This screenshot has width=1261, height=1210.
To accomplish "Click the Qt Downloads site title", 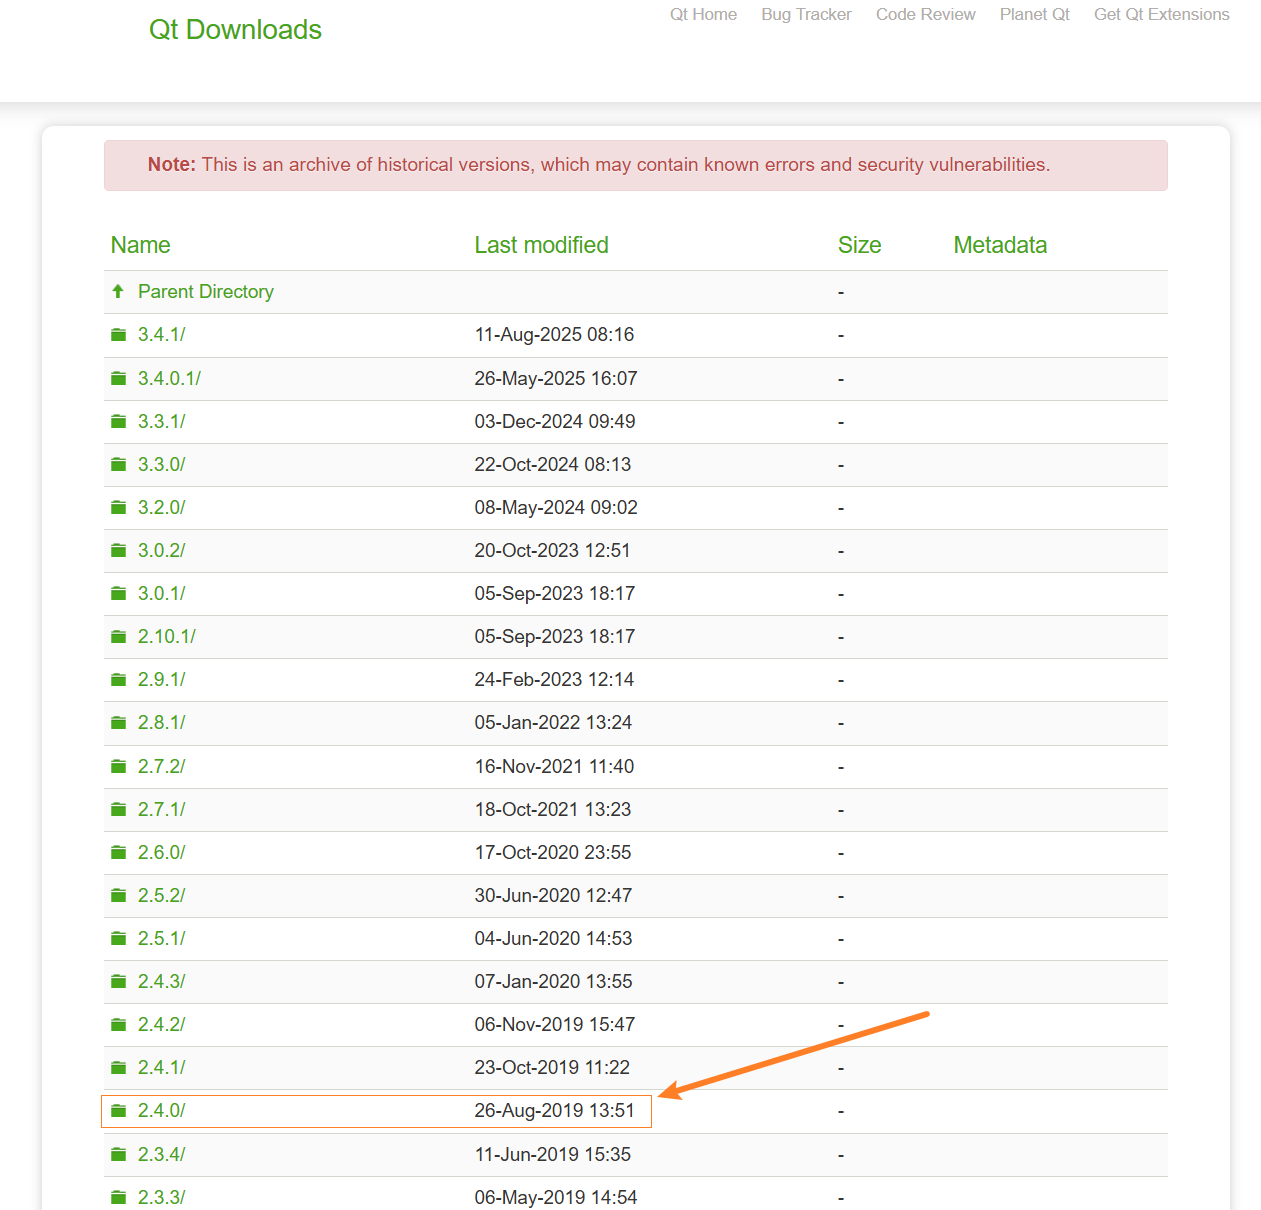I will (235, 30).
